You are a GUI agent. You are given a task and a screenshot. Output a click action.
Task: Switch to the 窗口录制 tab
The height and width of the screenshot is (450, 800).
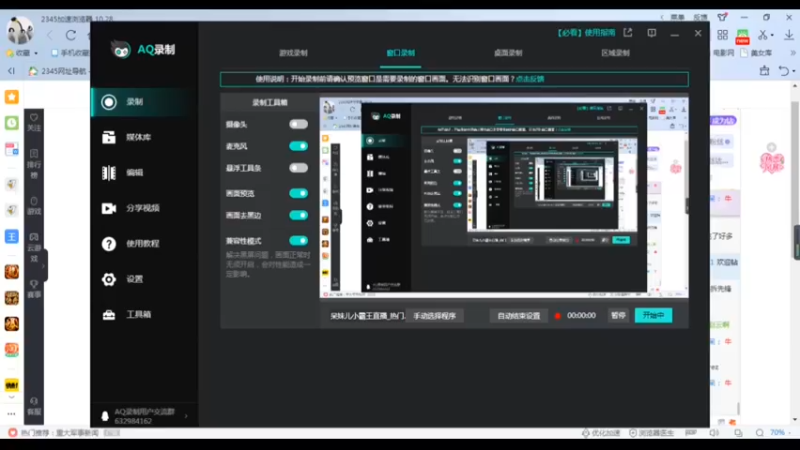pos(401,53)
